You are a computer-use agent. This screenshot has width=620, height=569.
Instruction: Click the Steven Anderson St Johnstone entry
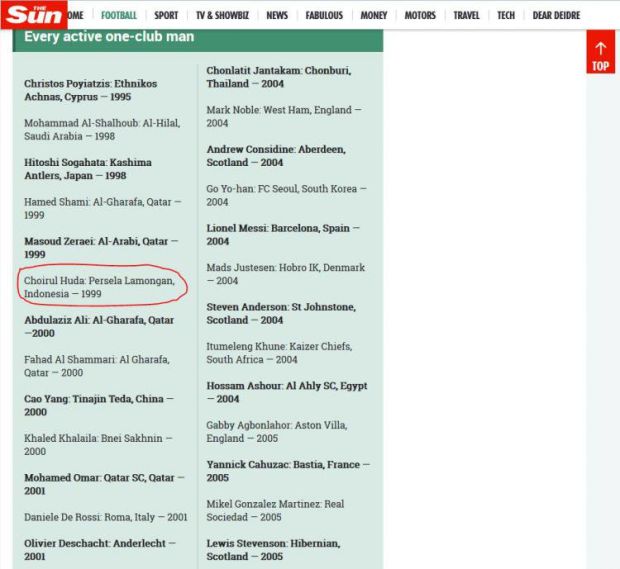point(281,313)
